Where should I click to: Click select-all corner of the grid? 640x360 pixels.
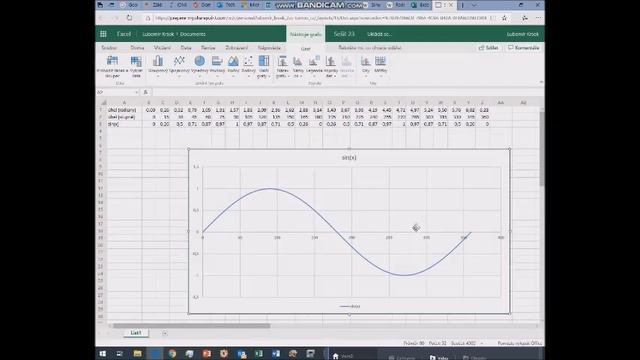(x=104, y=102)
